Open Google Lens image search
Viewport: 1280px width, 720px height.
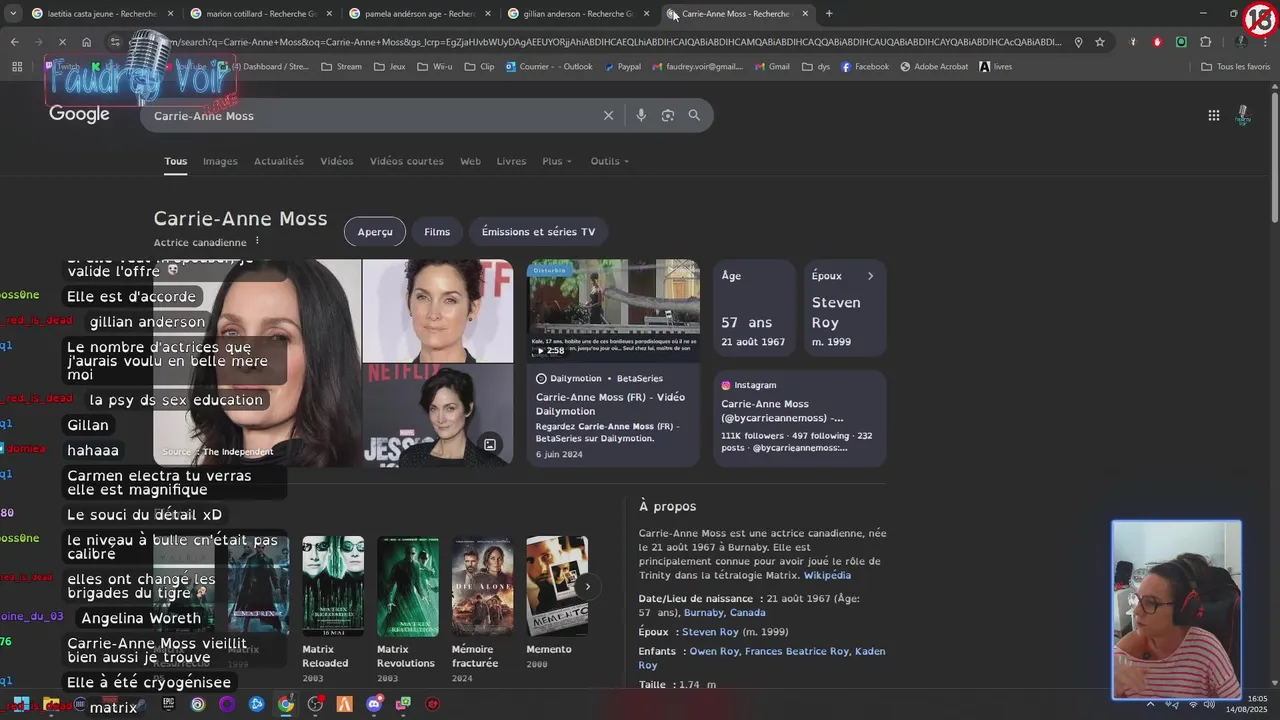[x=668, y=115]
